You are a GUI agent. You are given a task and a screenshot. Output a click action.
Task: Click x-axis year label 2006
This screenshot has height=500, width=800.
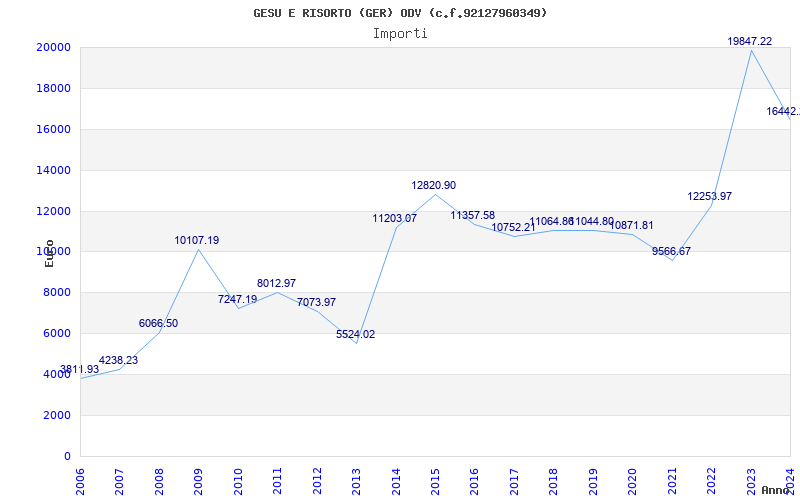coord(81,481)
